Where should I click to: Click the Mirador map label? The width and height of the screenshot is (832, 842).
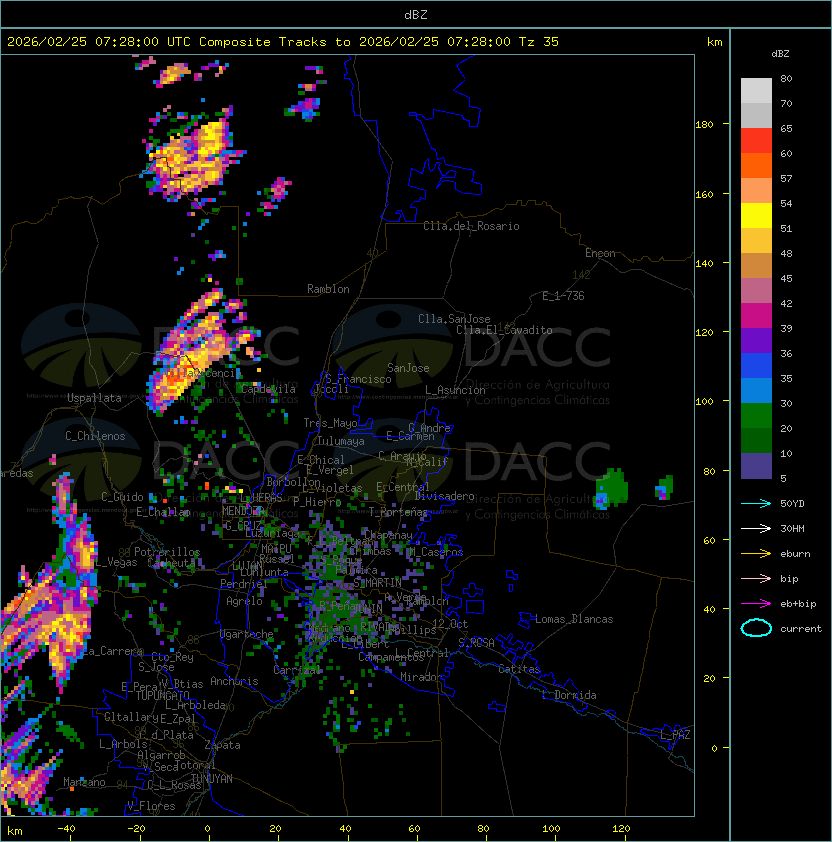click(422, 677)
